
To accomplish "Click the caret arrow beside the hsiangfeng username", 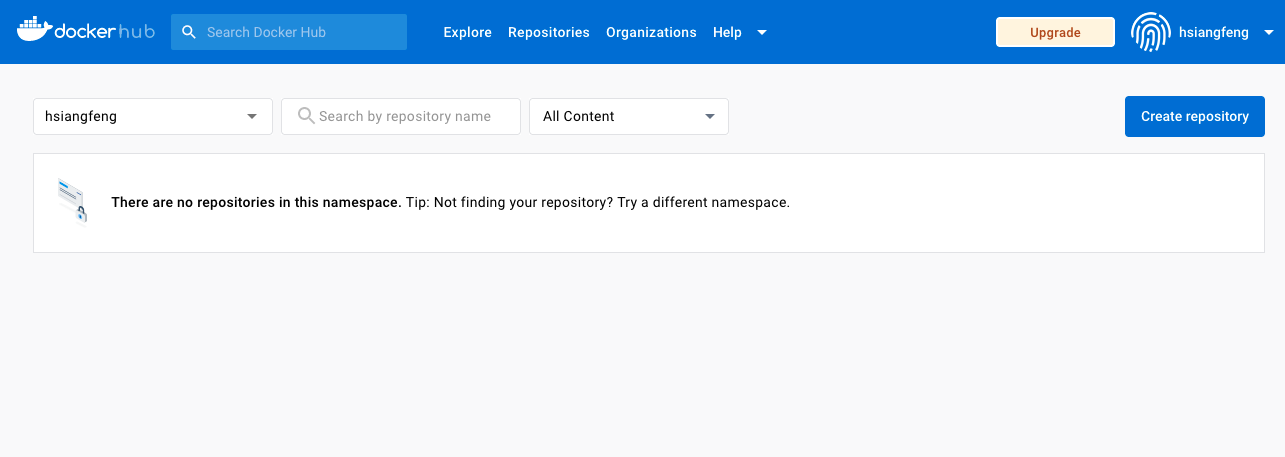I will 1268,32.
